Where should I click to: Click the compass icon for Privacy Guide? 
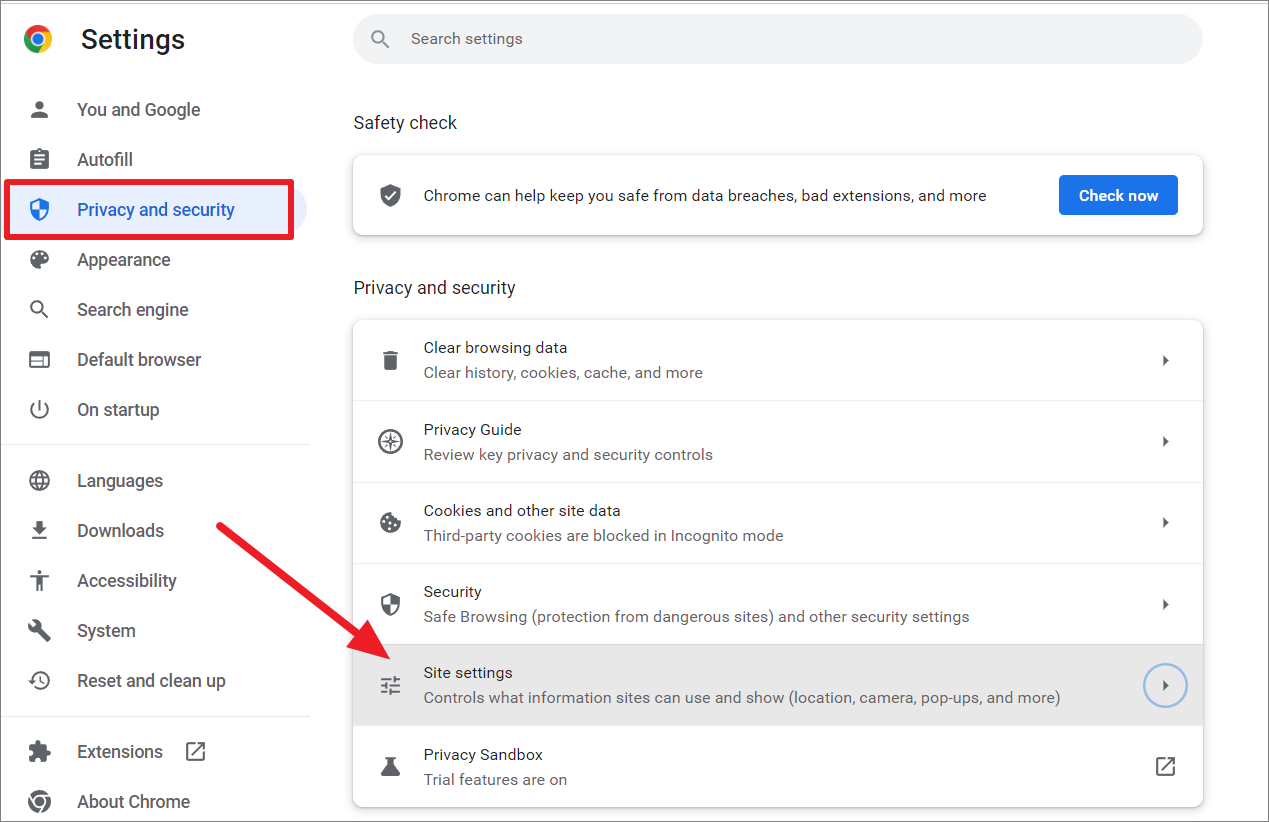[390, 441]
